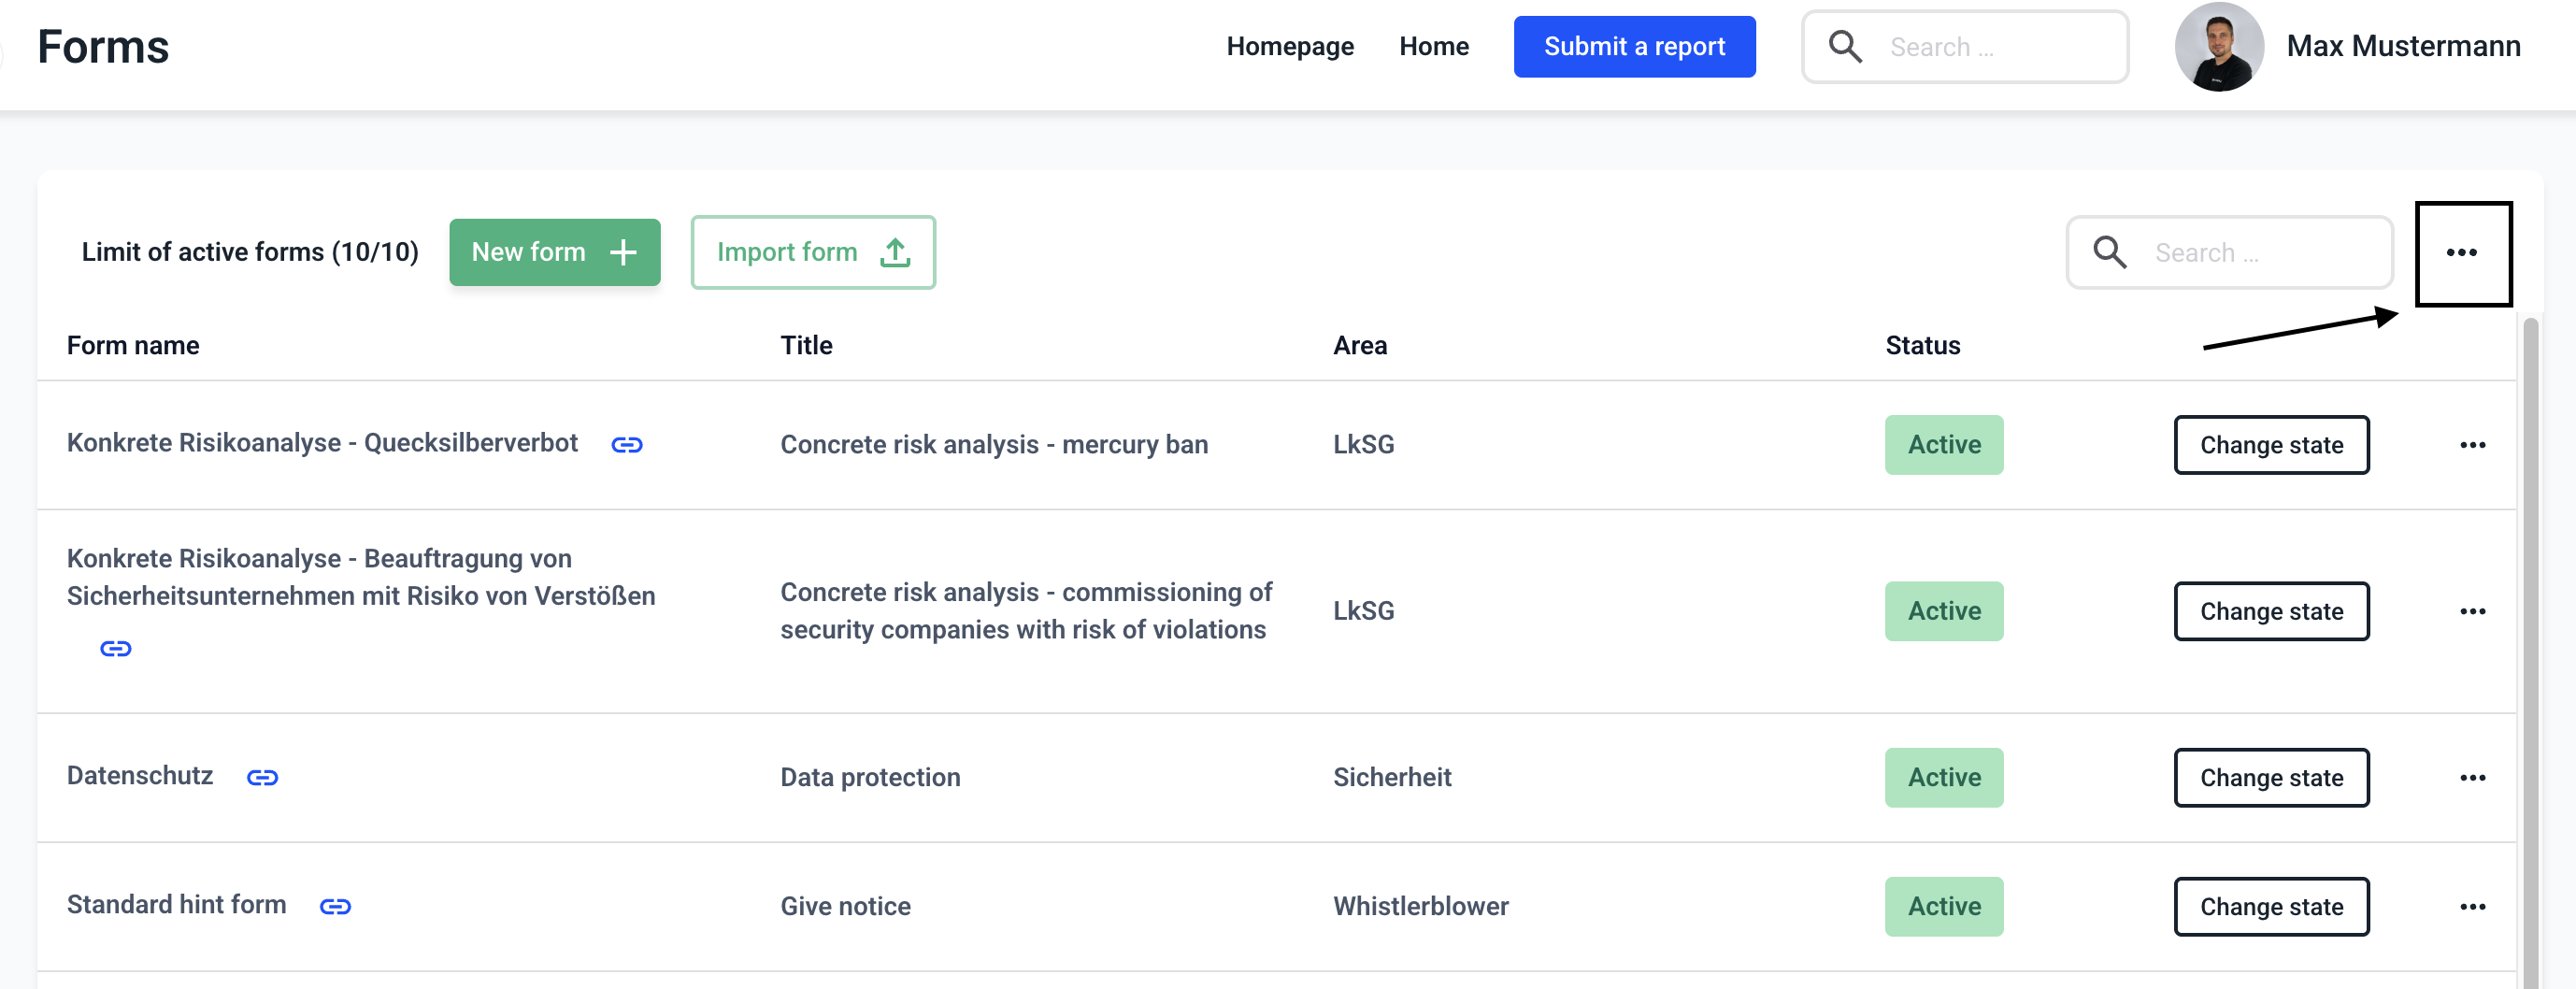Open three-dot menu for Give notice row

tap(2472, 906)
